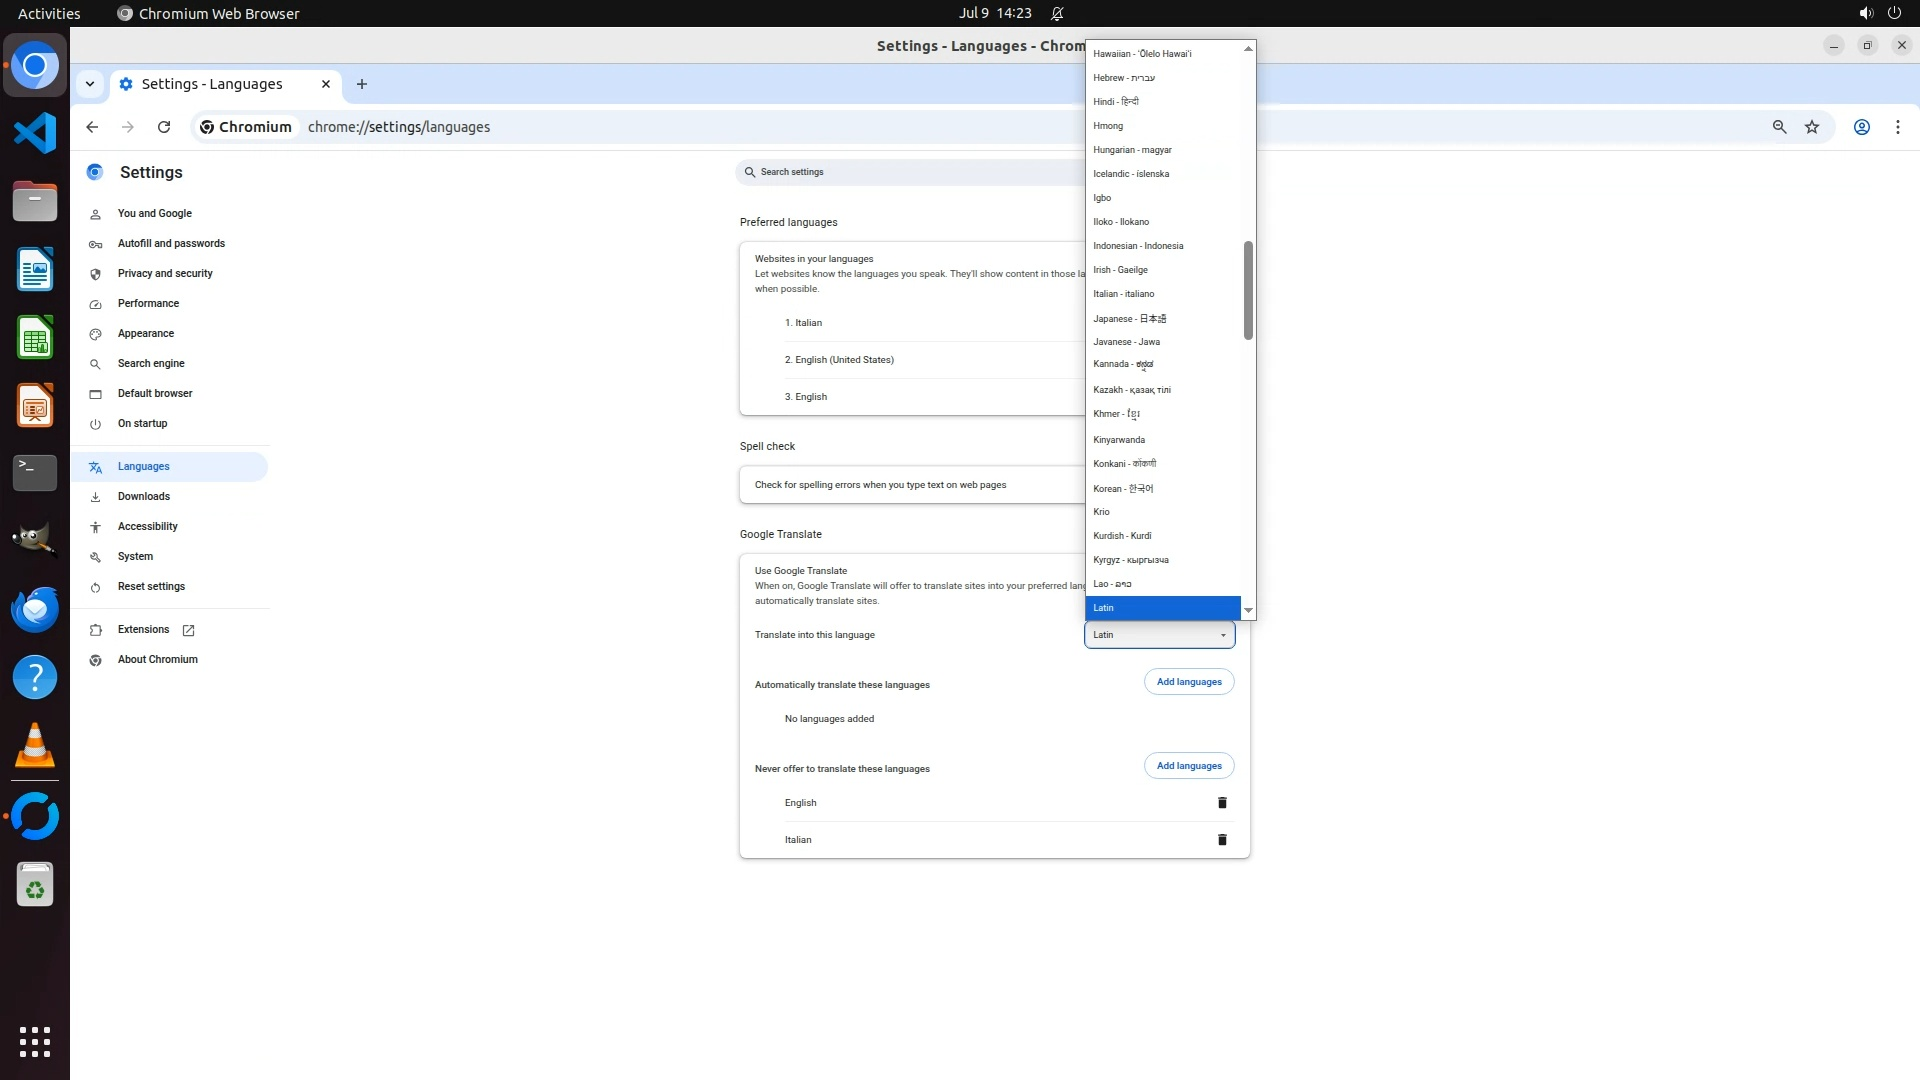The image size is (1920, 1080).
Task: Go to Downloads settings section
Action: (x=144, y=496)
